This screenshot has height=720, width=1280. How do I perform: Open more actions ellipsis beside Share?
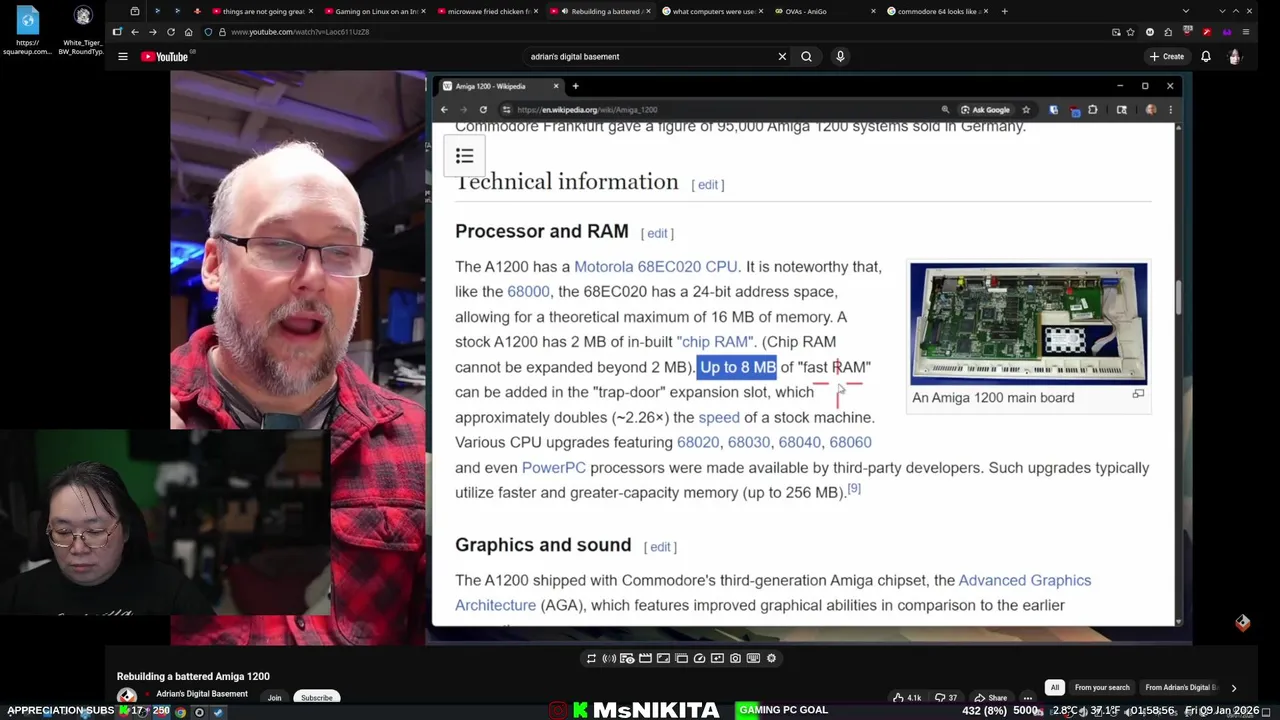(x=1028, y=697)
